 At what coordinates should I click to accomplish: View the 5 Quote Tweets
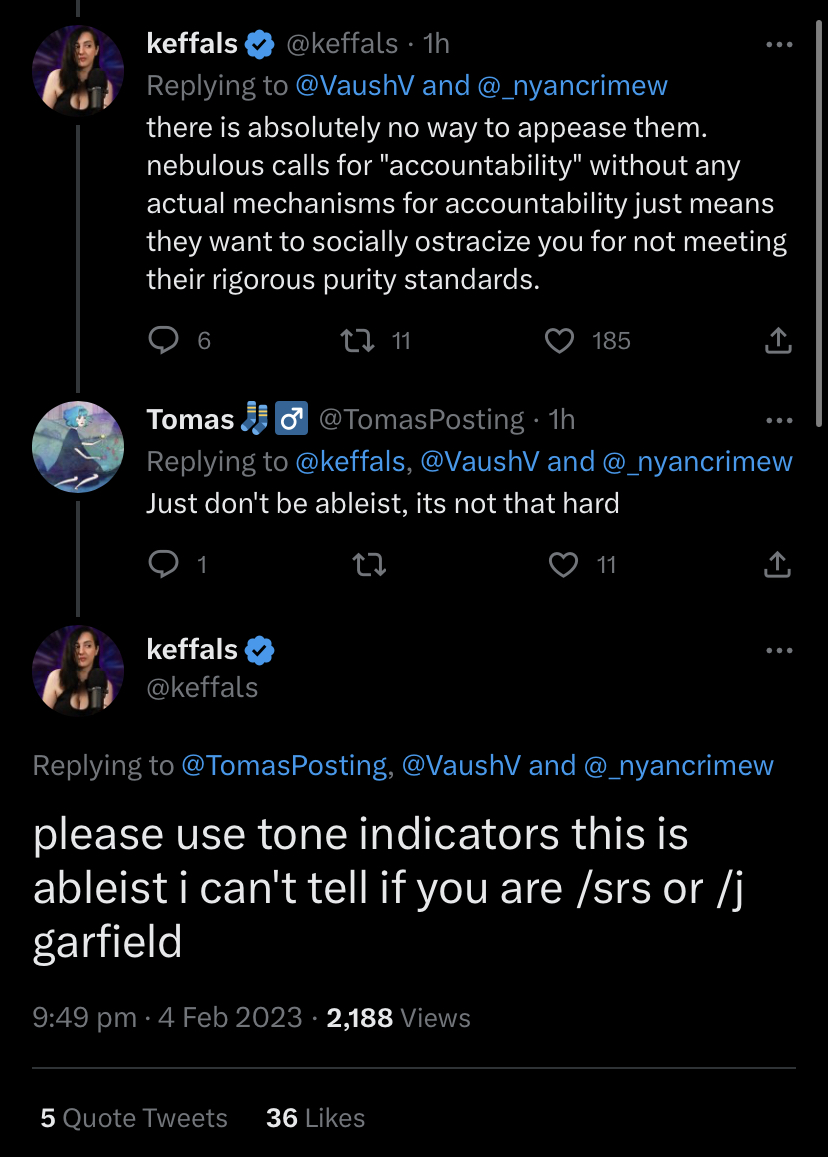click(x=134, y=1118)
